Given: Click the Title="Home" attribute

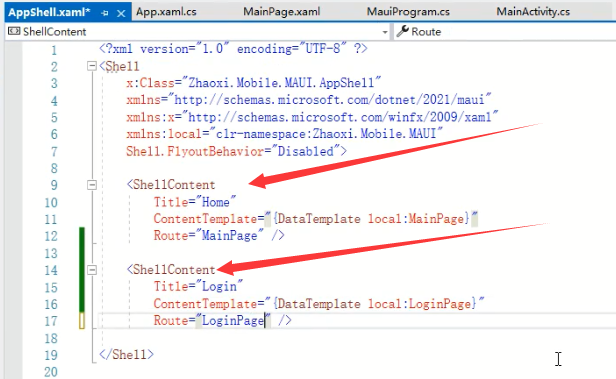Looking at the screenshot, I should (x=194, y=202).
